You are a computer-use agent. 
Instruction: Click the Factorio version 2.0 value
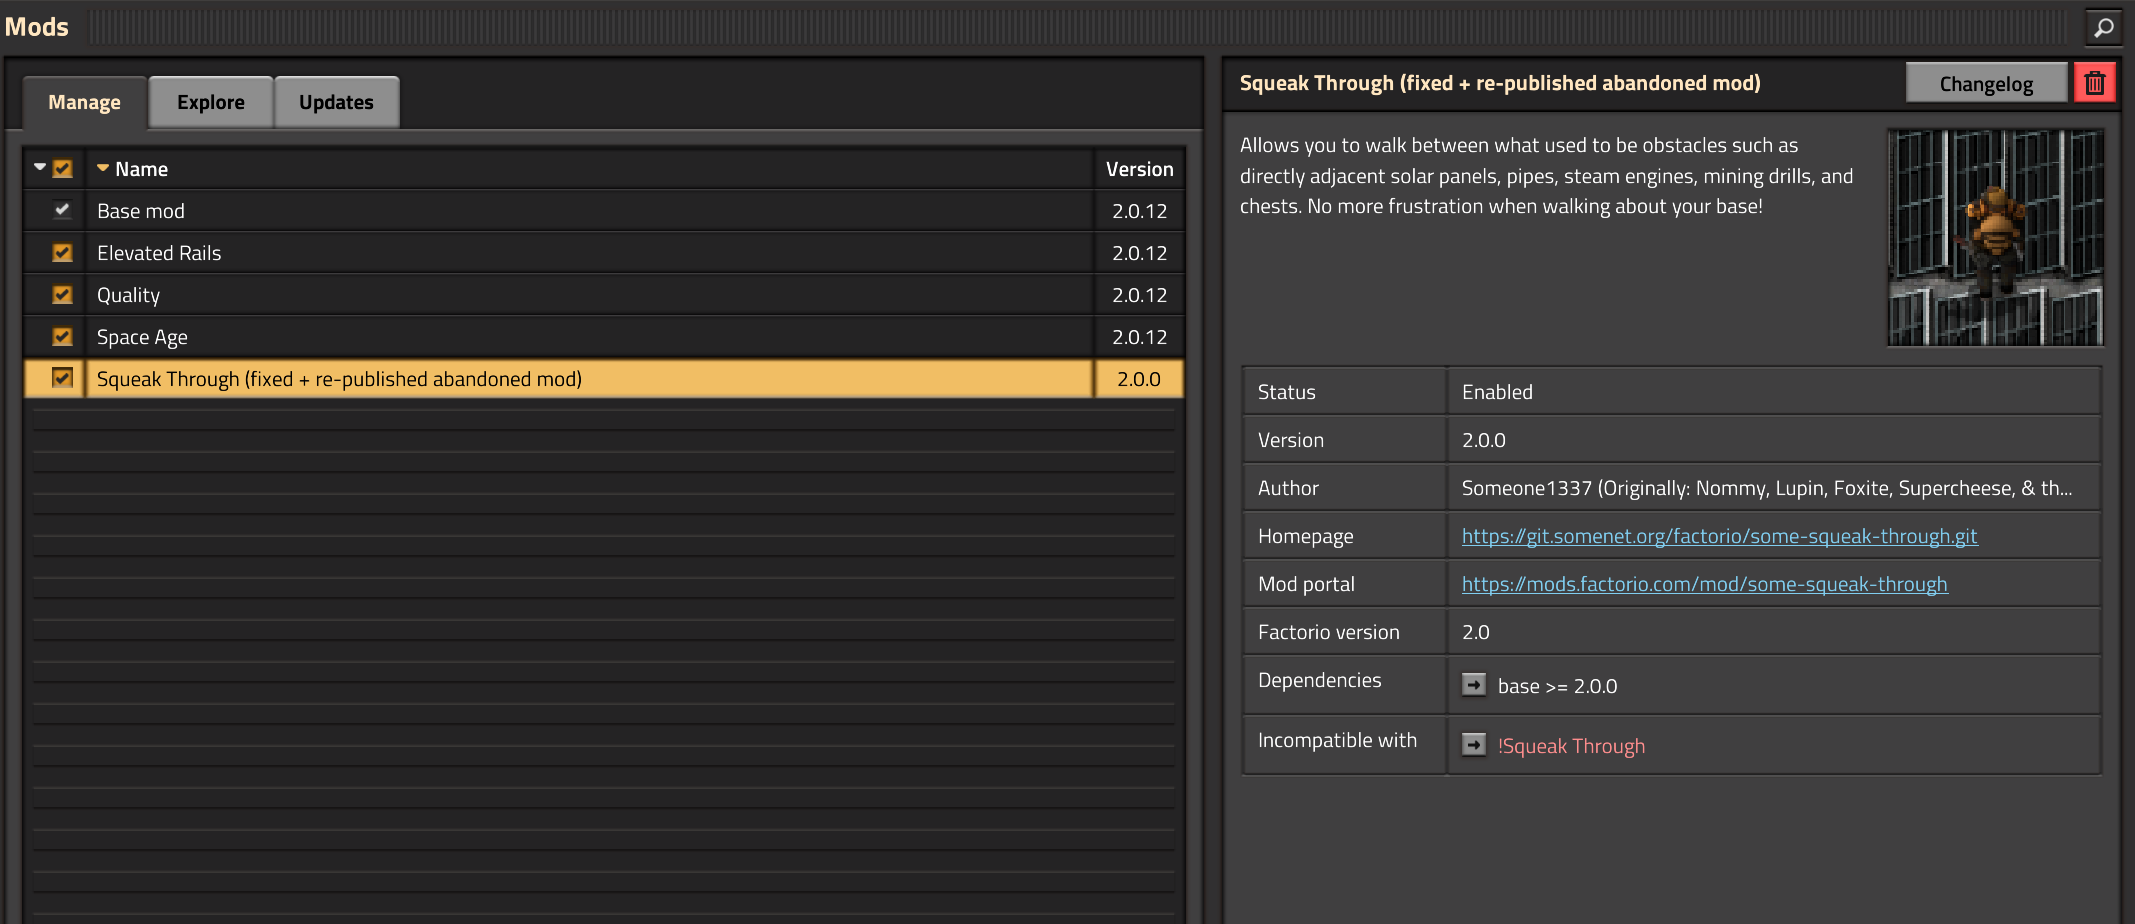click(x=1475, y=632)
